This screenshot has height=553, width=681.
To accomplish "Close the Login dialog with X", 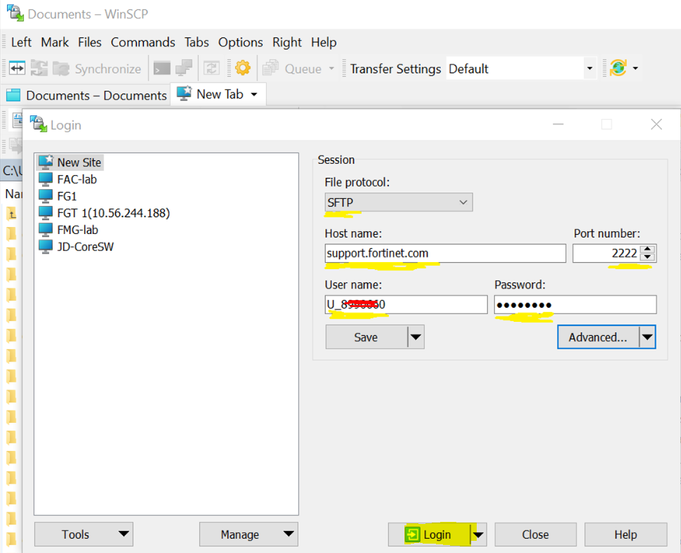I will click(x=656, y=124).
